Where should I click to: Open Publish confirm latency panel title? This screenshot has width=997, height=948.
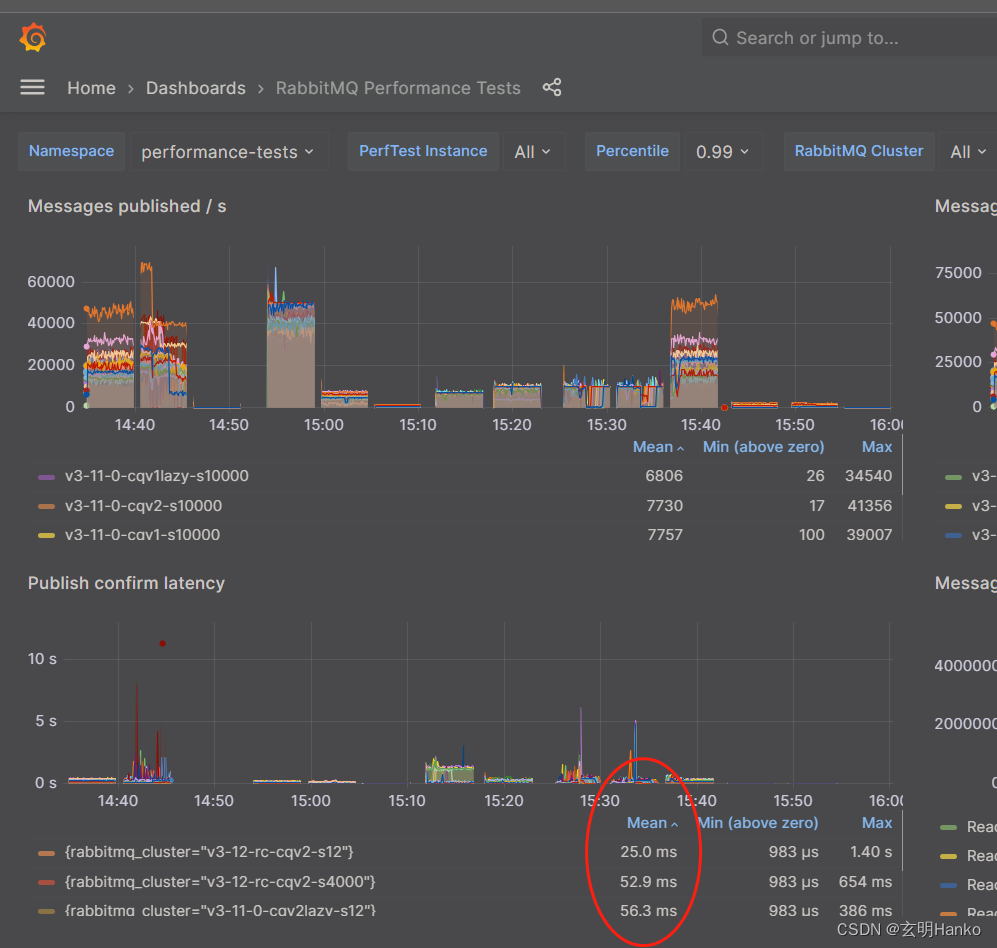coord(127,583)
